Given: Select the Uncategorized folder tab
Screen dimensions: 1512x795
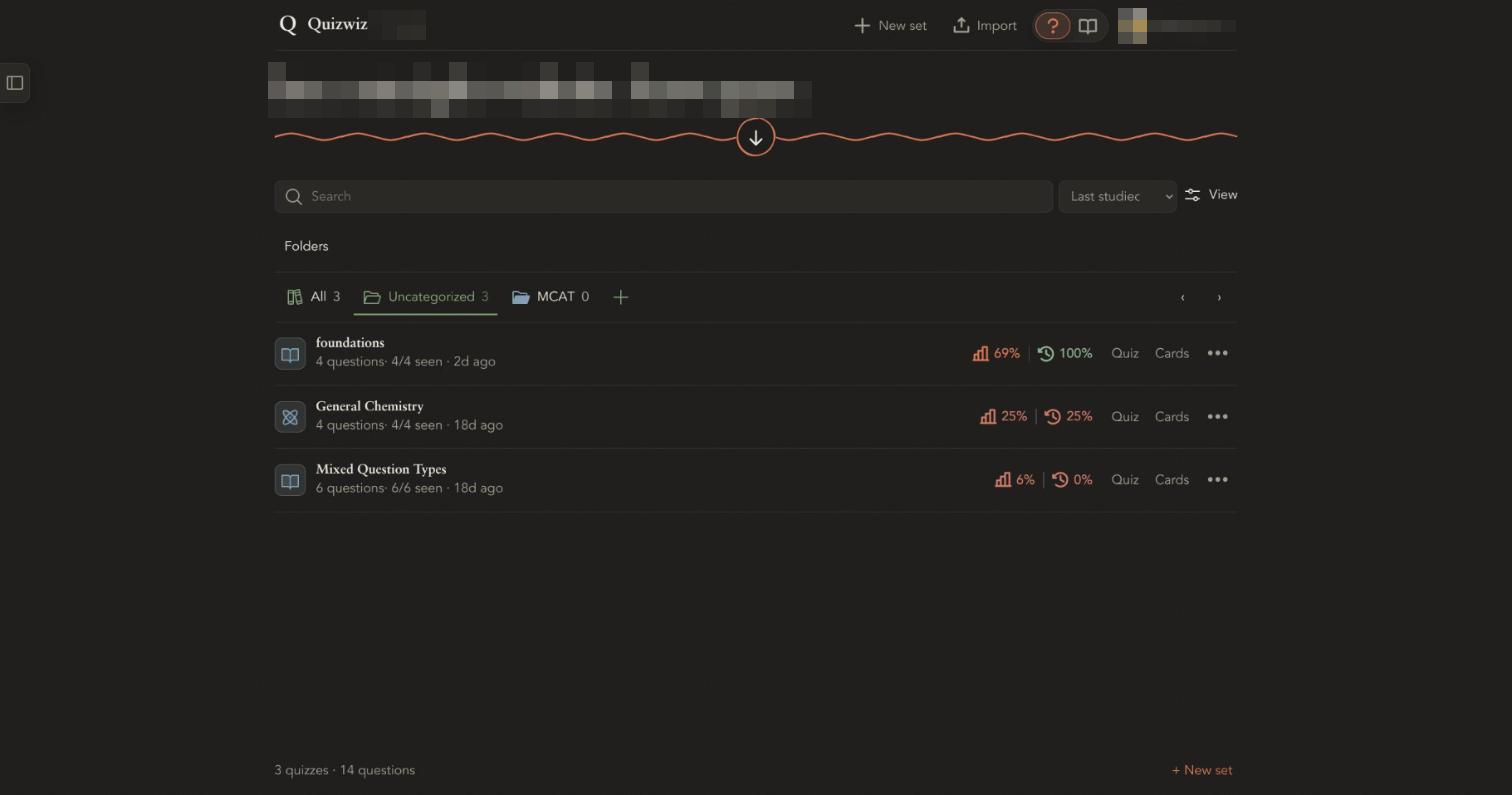Looking at the screenshot, I should click(426, 297).
